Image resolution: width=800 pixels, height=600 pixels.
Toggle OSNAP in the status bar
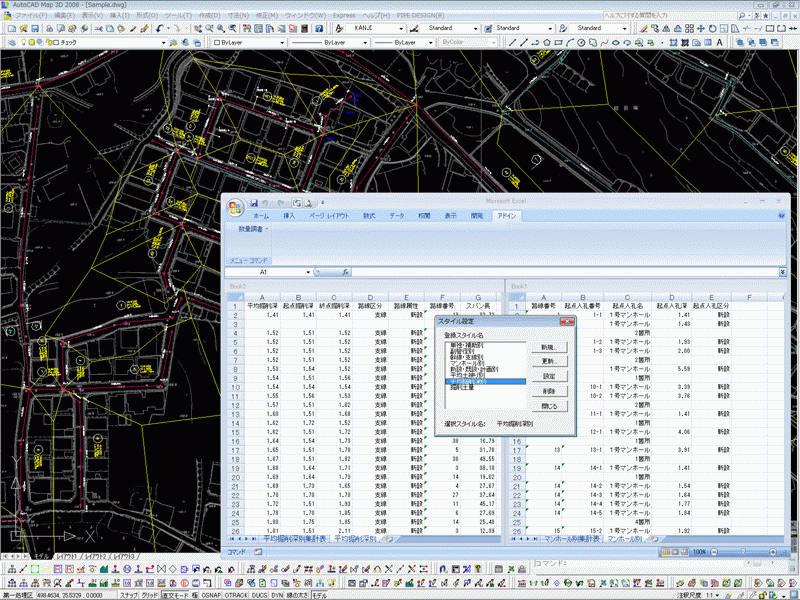211,594
